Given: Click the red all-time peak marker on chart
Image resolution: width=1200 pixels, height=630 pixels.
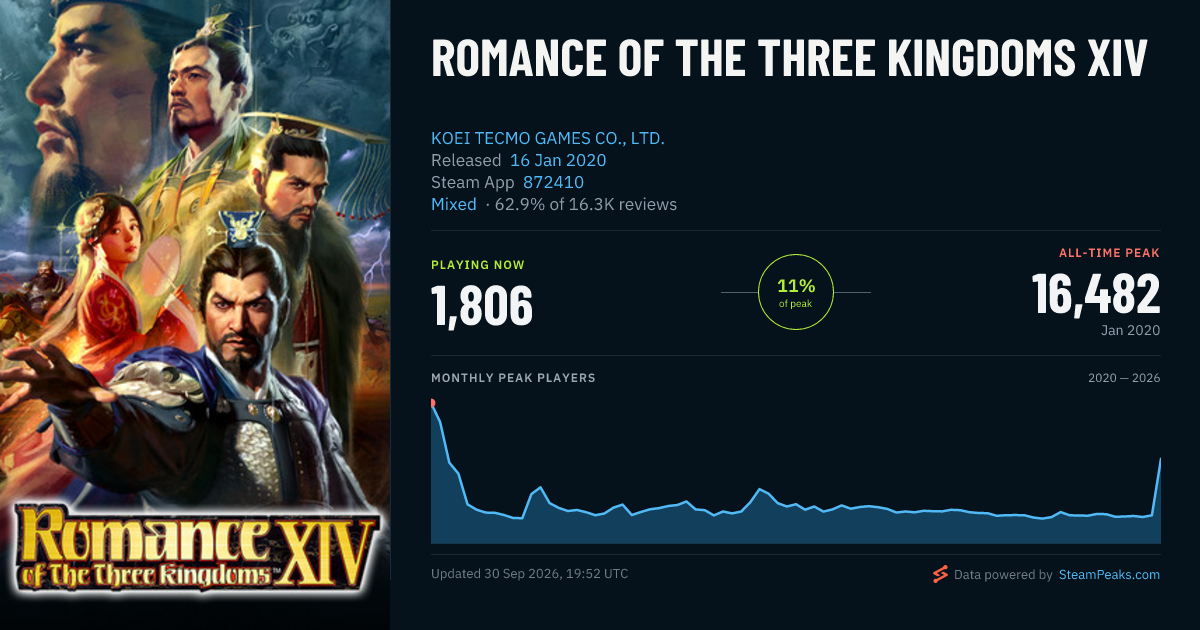Looking at the screenshot, I should pyautogui.click(x=432, y=403).
